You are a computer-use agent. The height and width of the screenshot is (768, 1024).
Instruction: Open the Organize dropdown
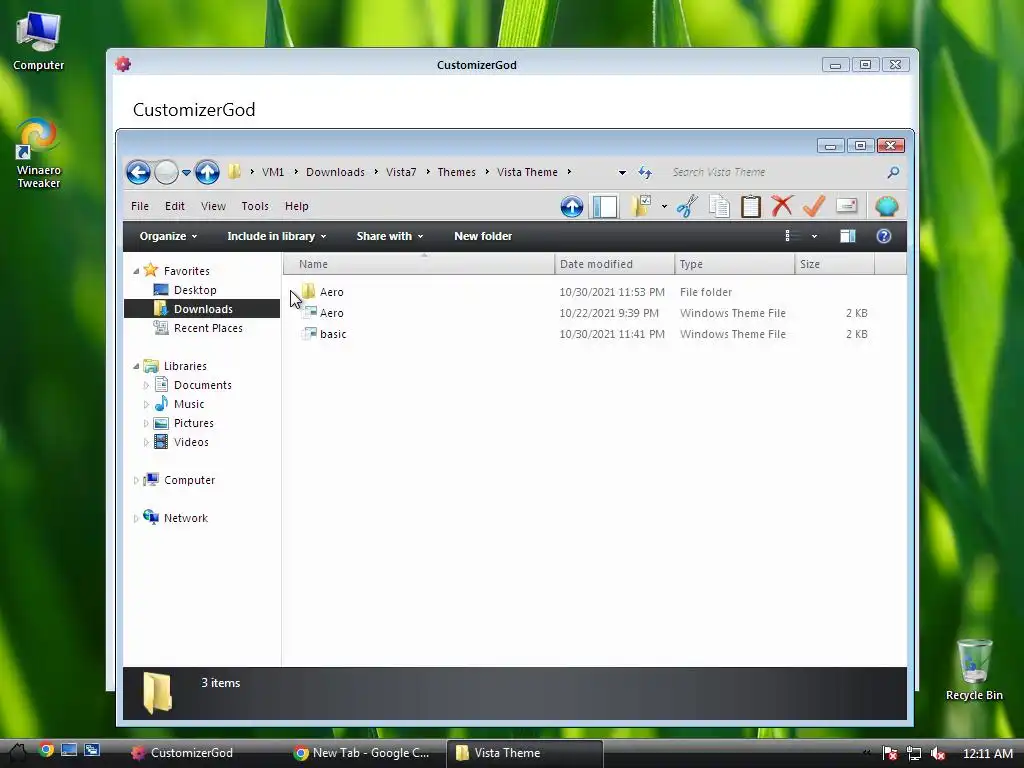point(168,236)
